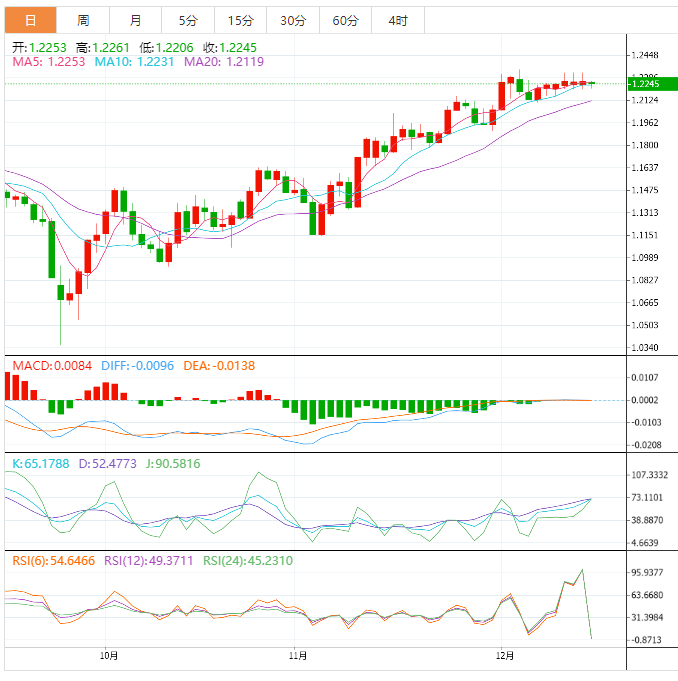The width and height of the screenshot is (678, 681).
Task: Click the green 1.2245 current price tag
Action: 652,84
